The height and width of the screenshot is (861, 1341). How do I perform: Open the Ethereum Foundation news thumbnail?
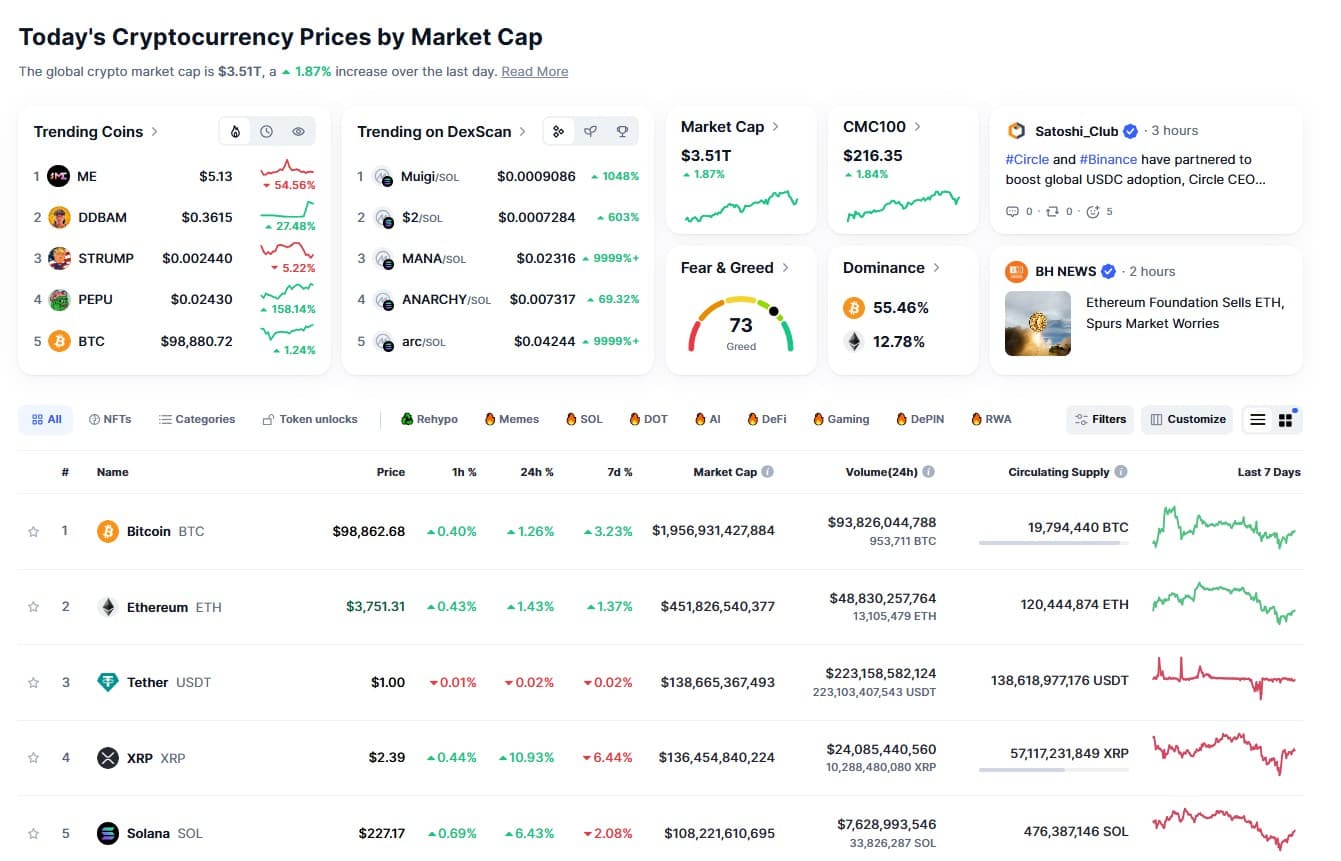[x=1037, y=323]
